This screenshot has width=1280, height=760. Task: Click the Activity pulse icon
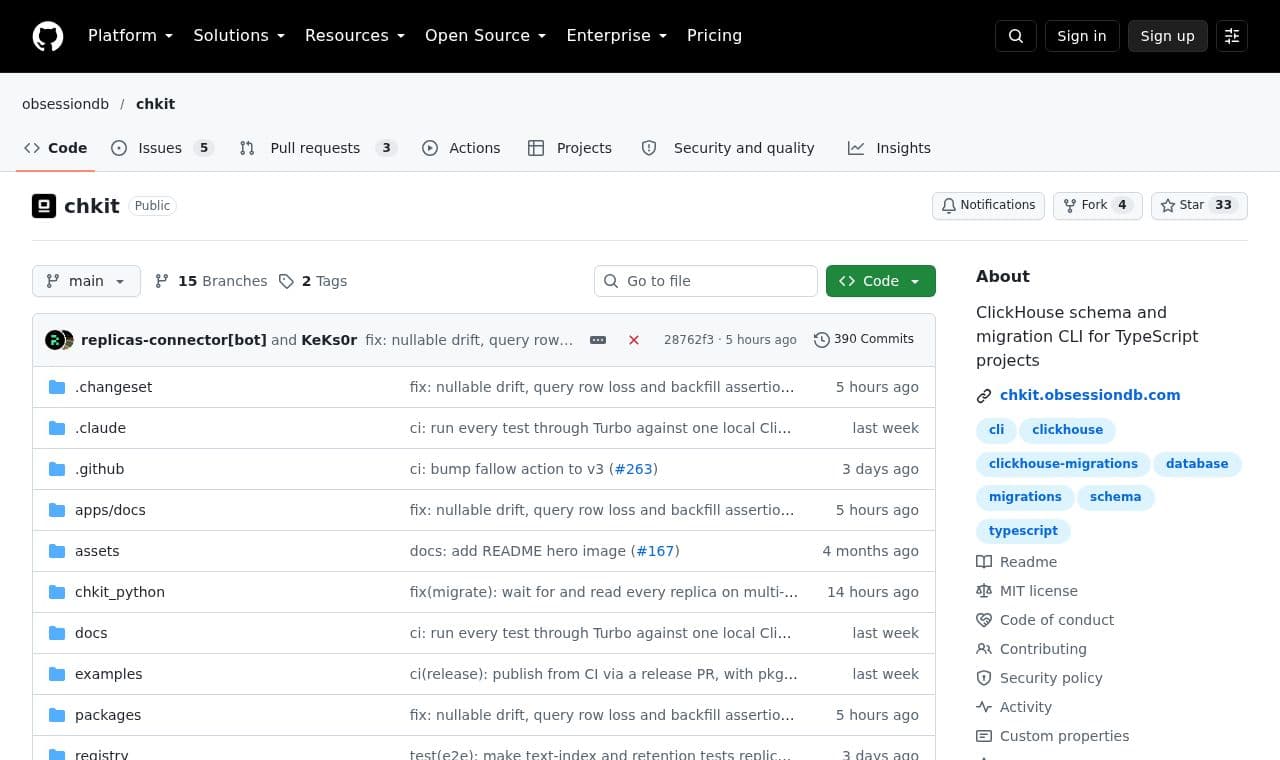pos(984,707)
